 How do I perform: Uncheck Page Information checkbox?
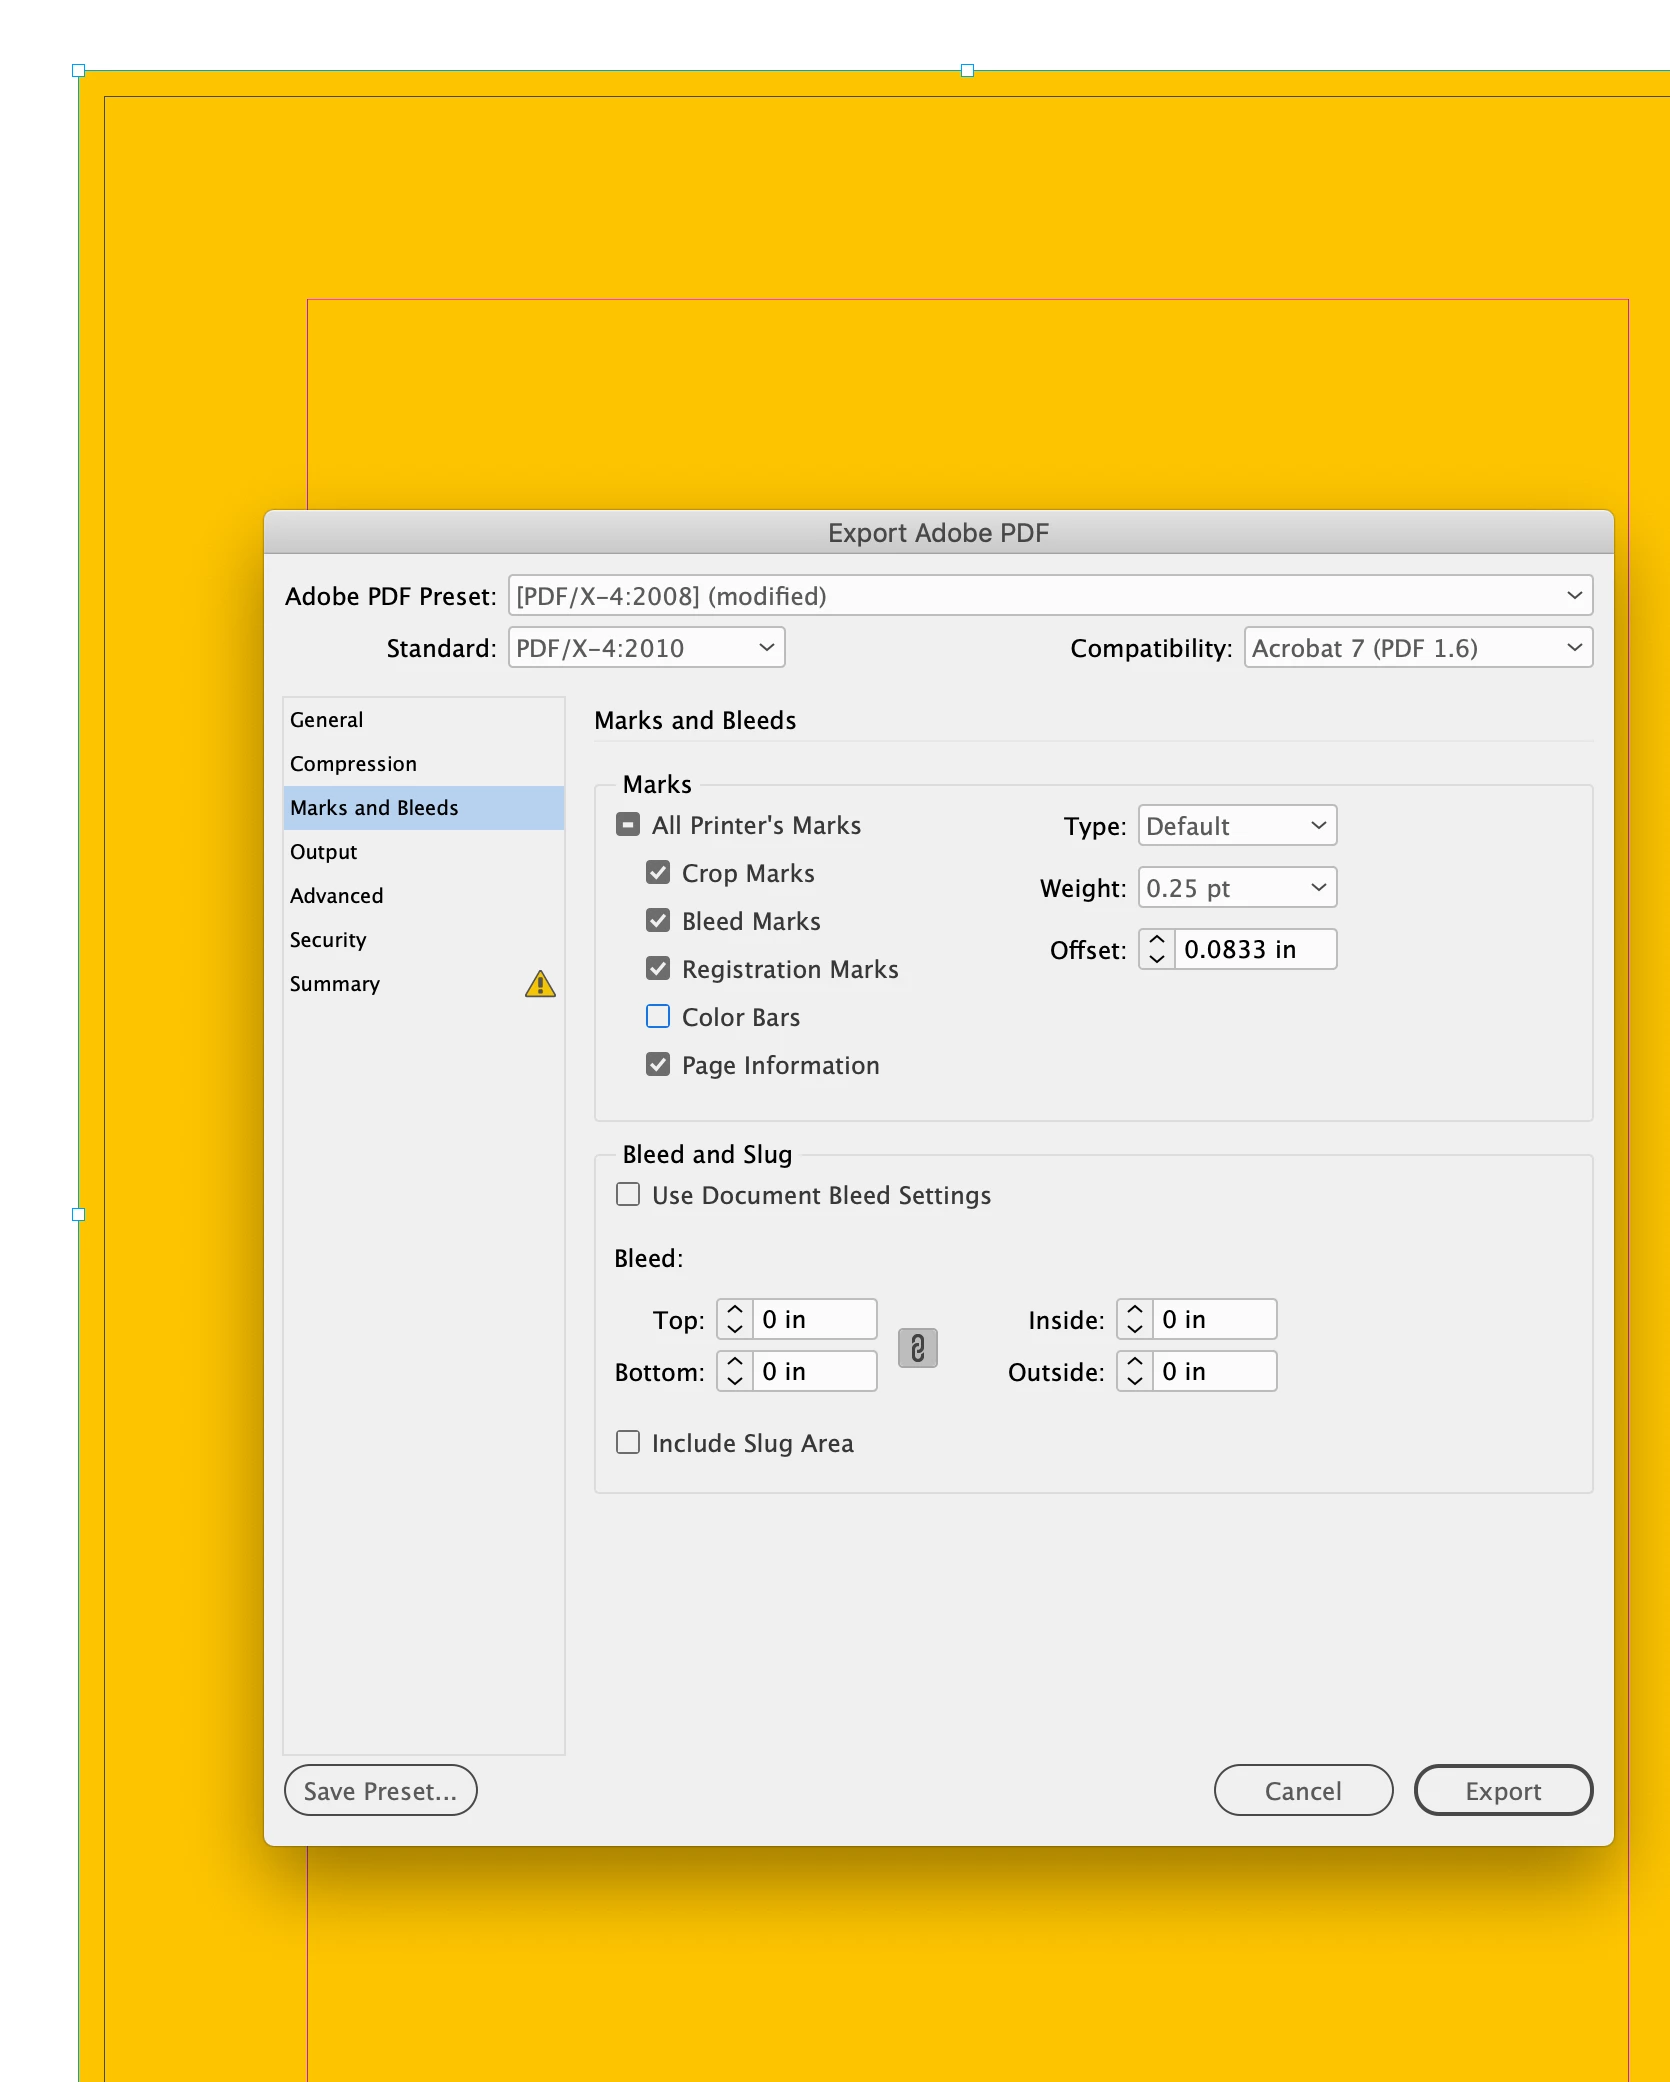coord(658,1065)
